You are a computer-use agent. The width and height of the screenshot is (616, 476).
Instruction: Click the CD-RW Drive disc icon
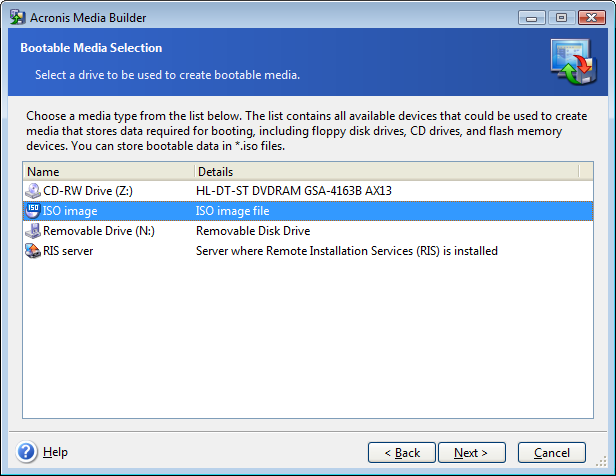33,190
